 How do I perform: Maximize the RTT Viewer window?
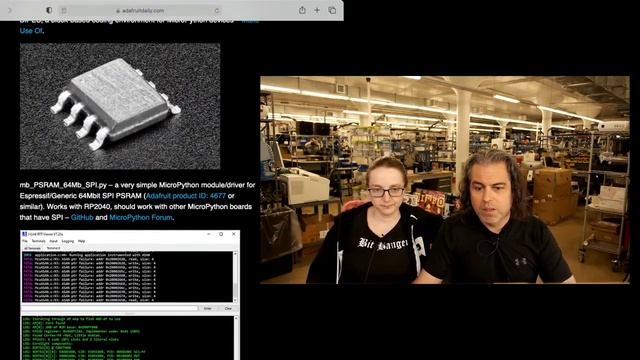pos(221,234)
